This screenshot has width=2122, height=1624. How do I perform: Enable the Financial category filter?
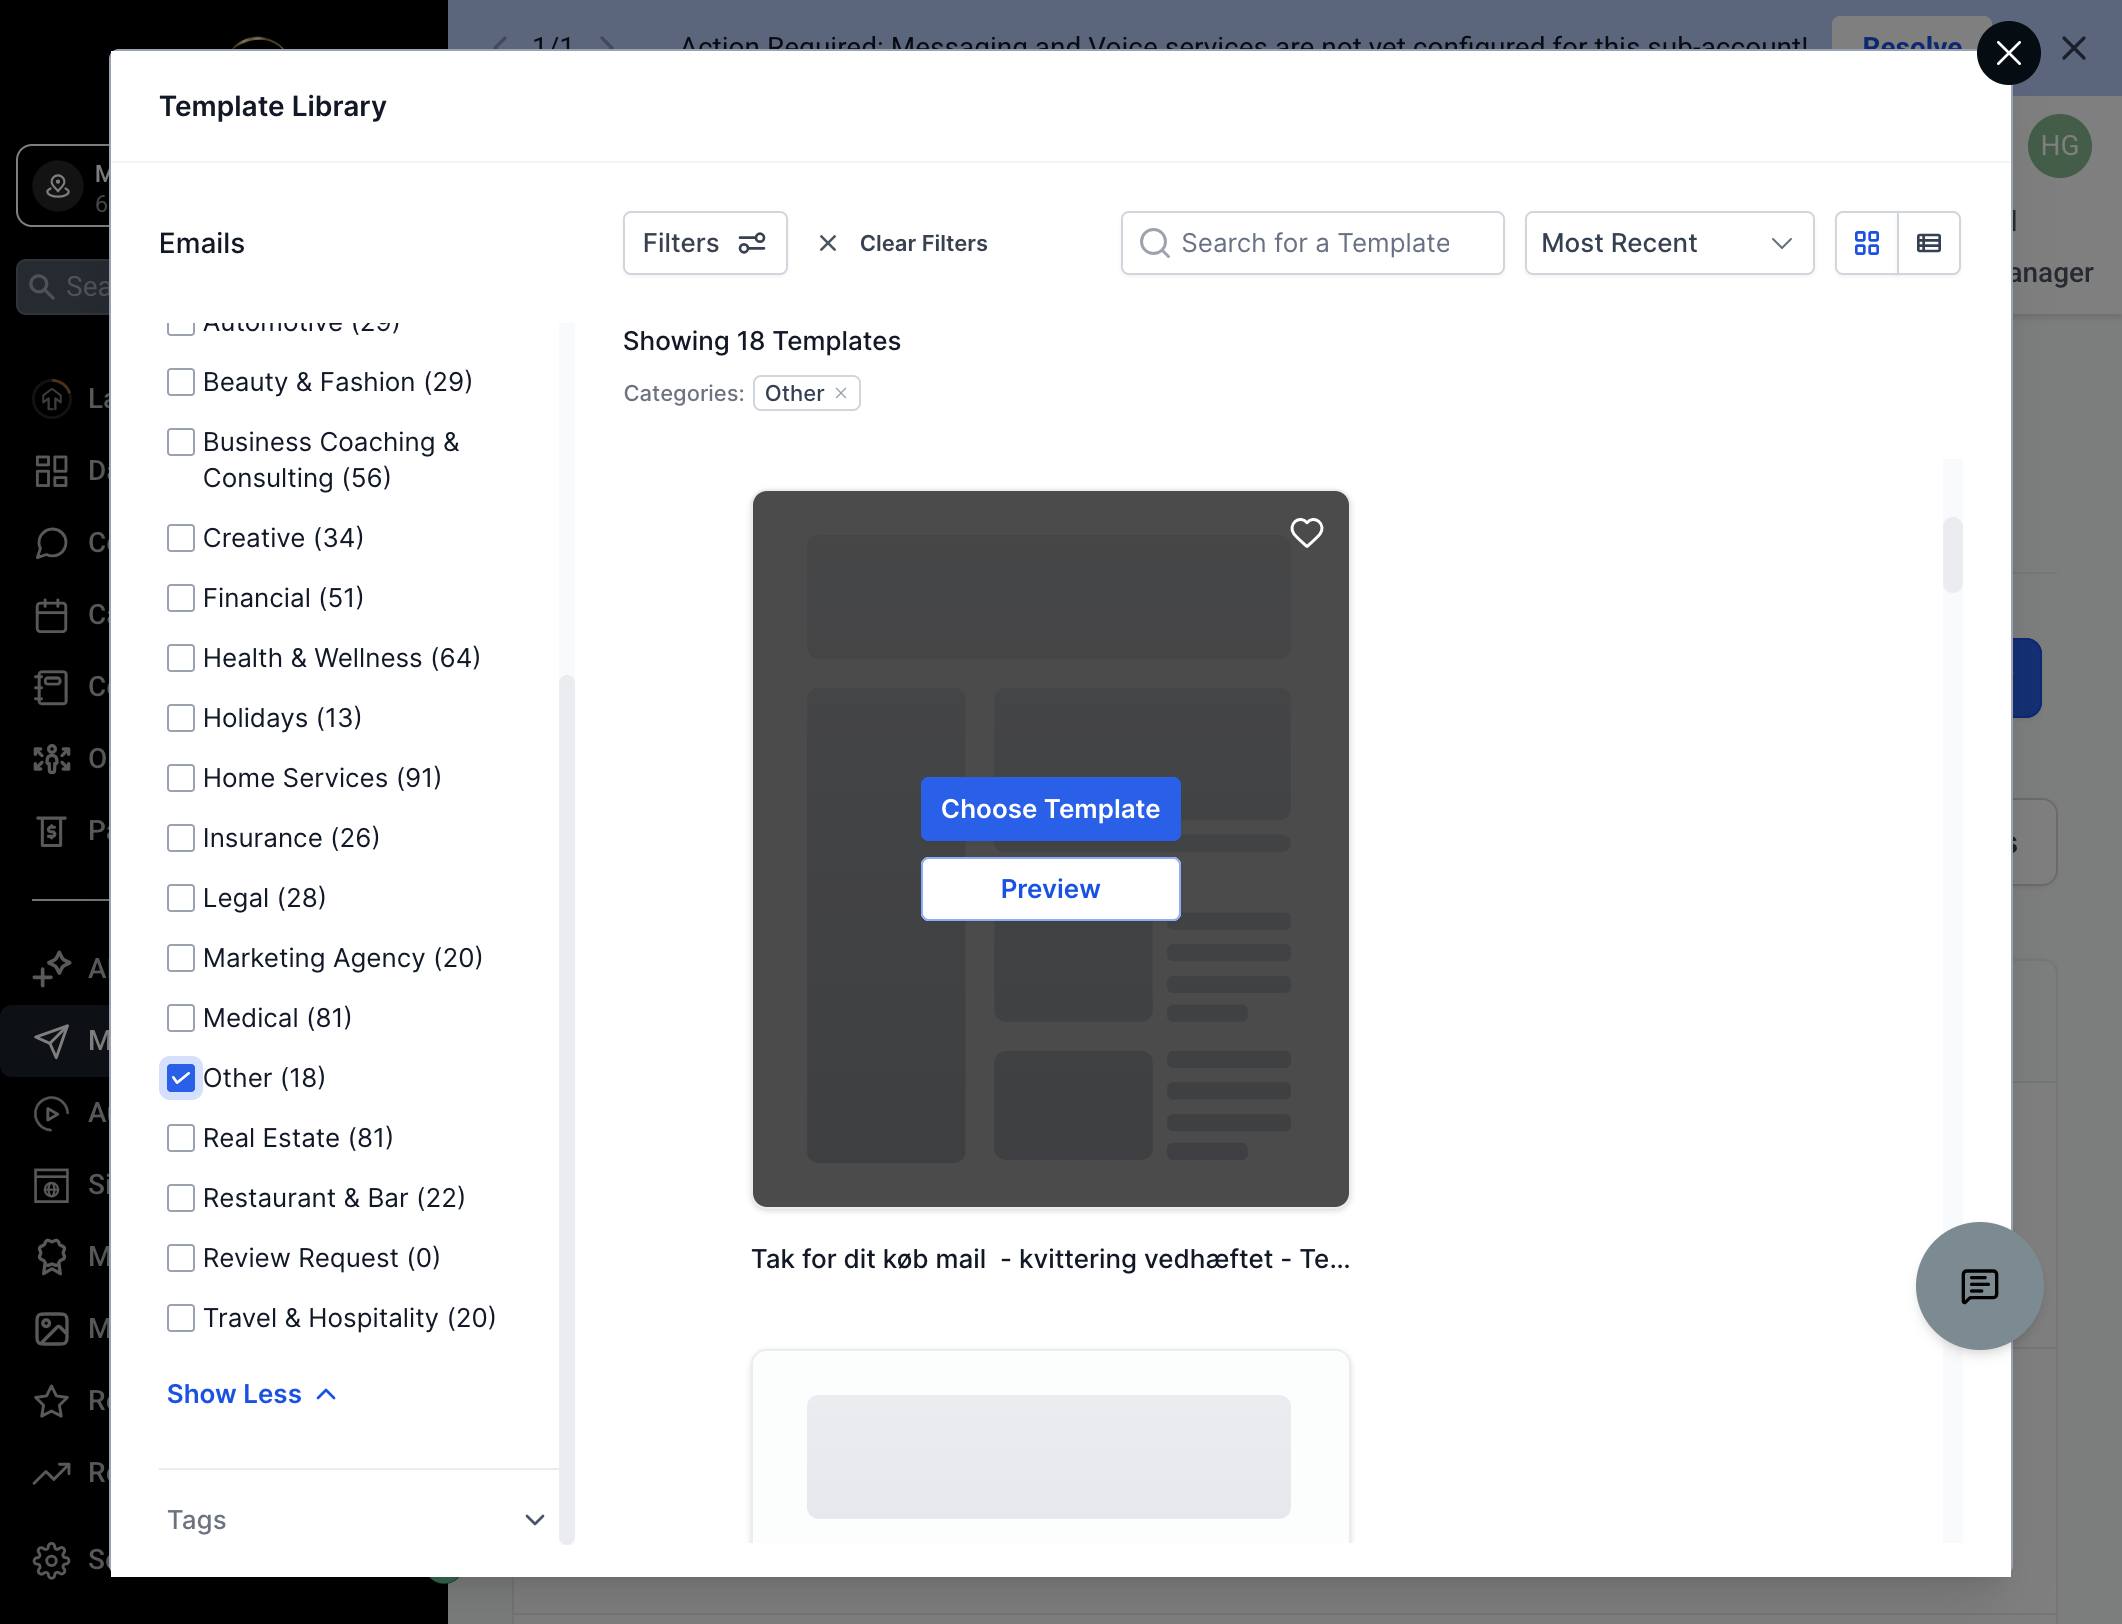pos(181,598)
